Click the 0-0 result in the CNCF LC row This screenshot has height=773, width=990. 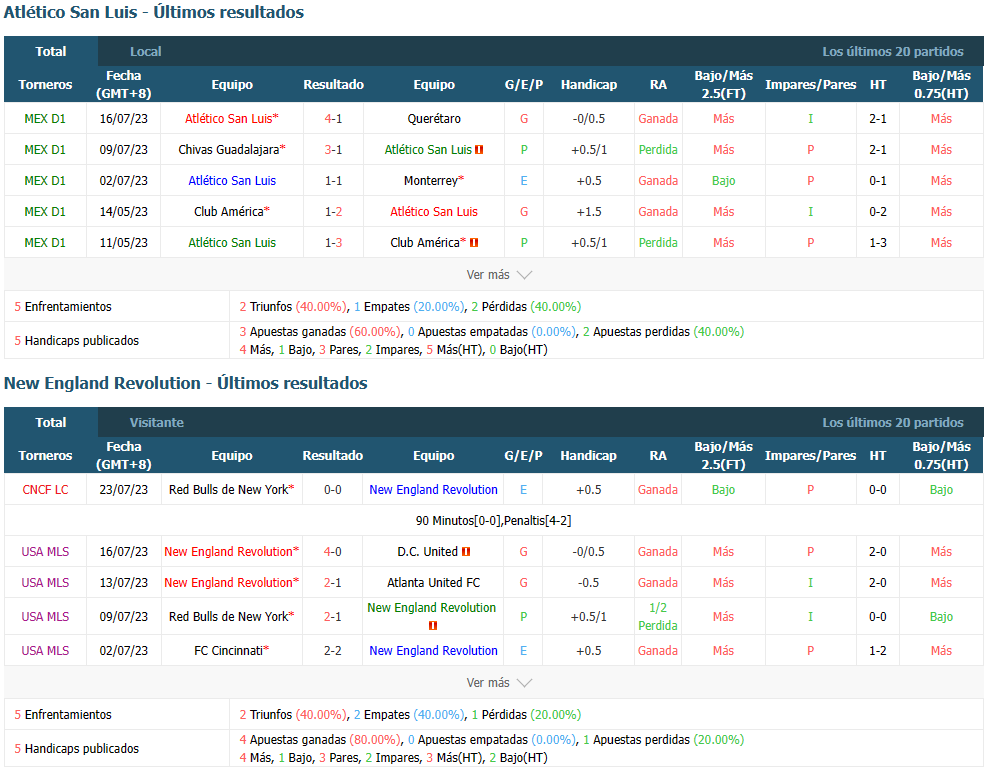click(x=333, y=489)
